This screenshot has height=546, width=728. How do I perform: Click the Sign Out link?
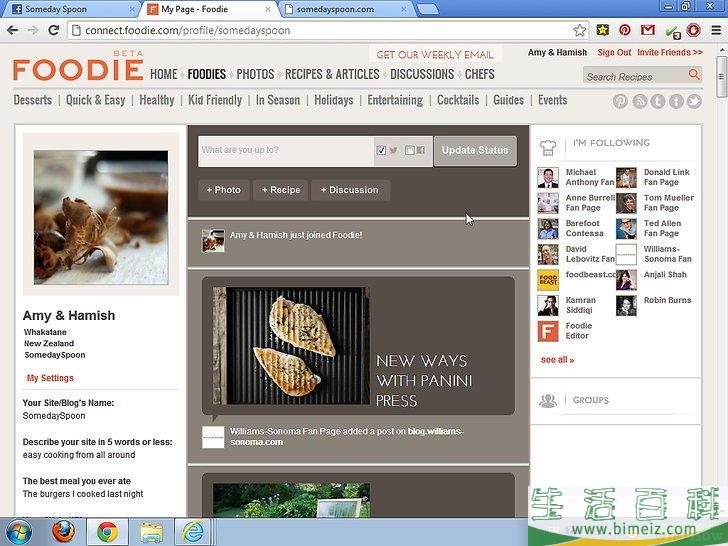tap(614, 52)
